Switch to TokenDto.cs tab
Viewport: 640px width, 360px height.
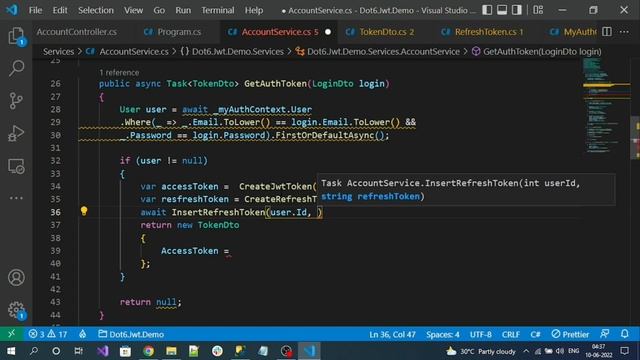(x=386, y=32)
